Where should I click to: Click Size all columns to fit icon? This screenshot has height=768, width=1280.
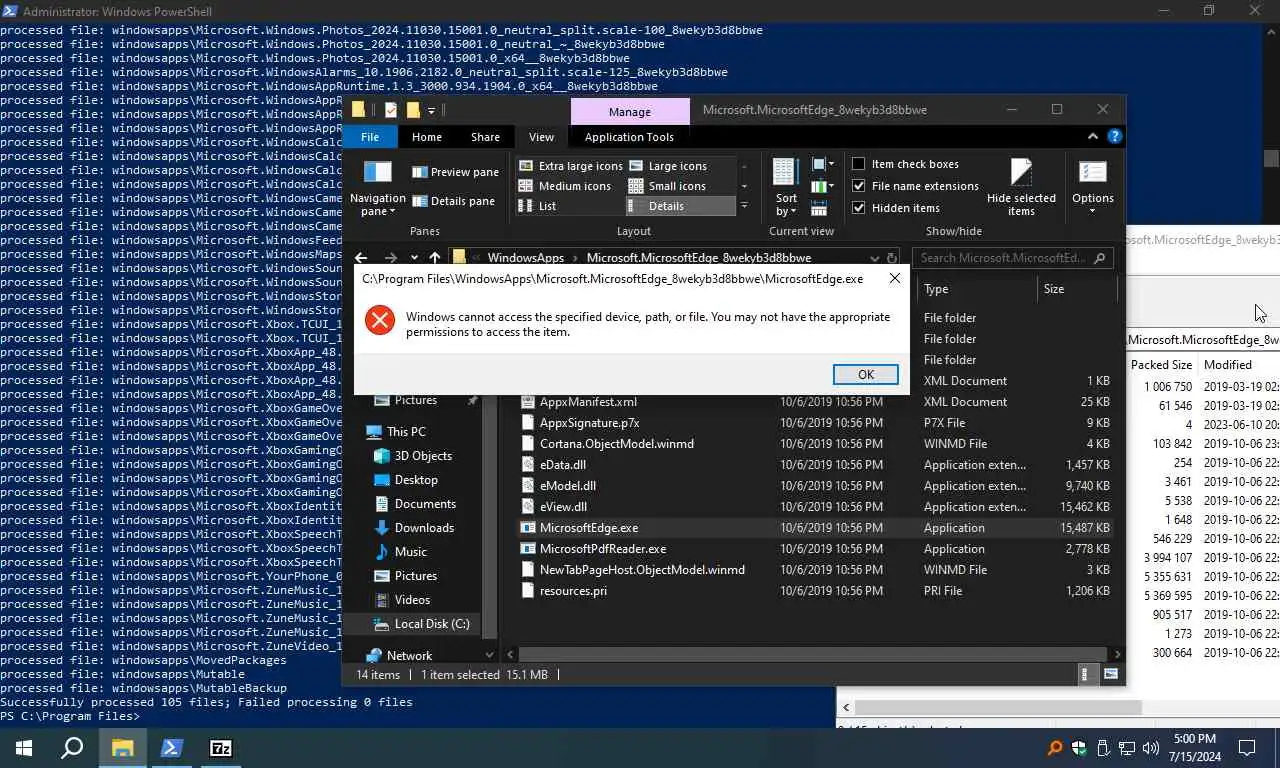click(819, 209)
